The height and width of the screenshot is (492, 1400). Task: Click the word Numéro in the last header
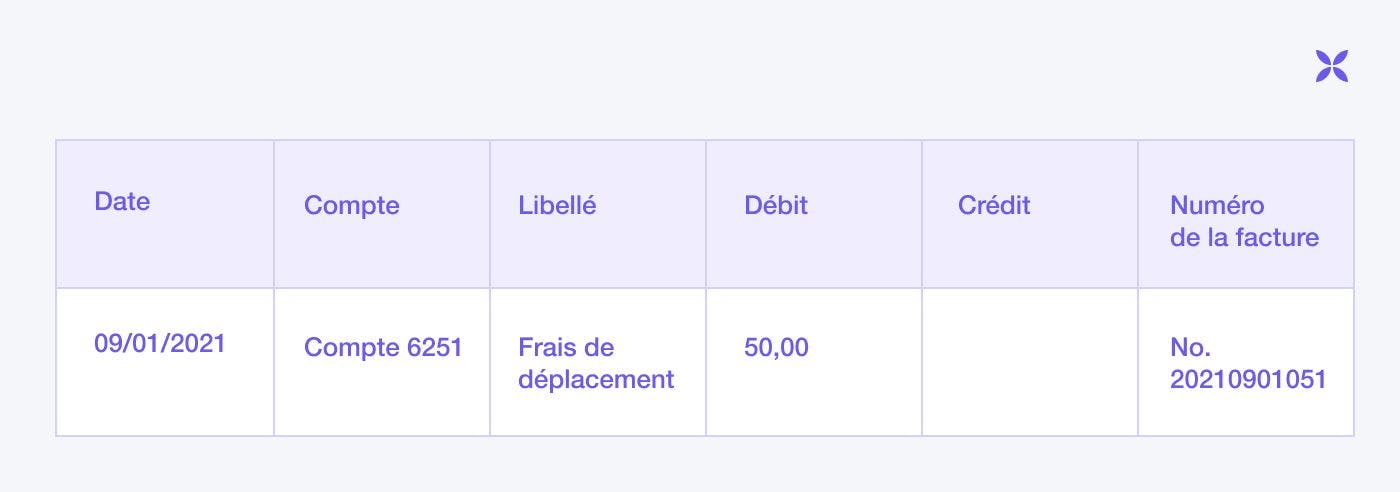click(1217, 205)
